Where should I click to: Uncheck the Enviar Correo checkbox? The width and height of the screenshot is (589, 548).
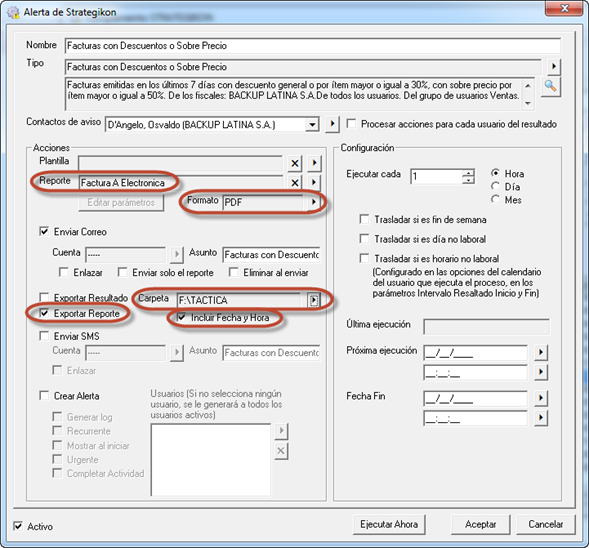tap(44, 231)
